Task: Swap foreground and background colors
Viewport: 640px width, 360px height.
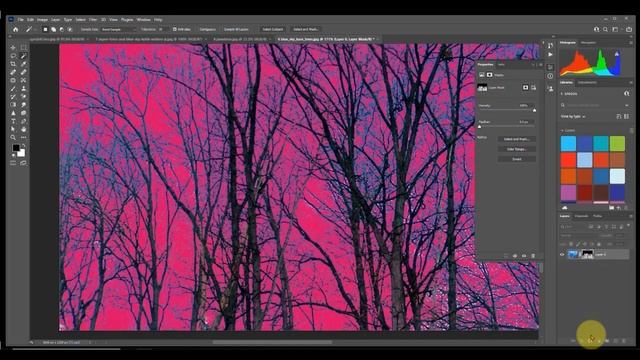Action: coord(23,146)
